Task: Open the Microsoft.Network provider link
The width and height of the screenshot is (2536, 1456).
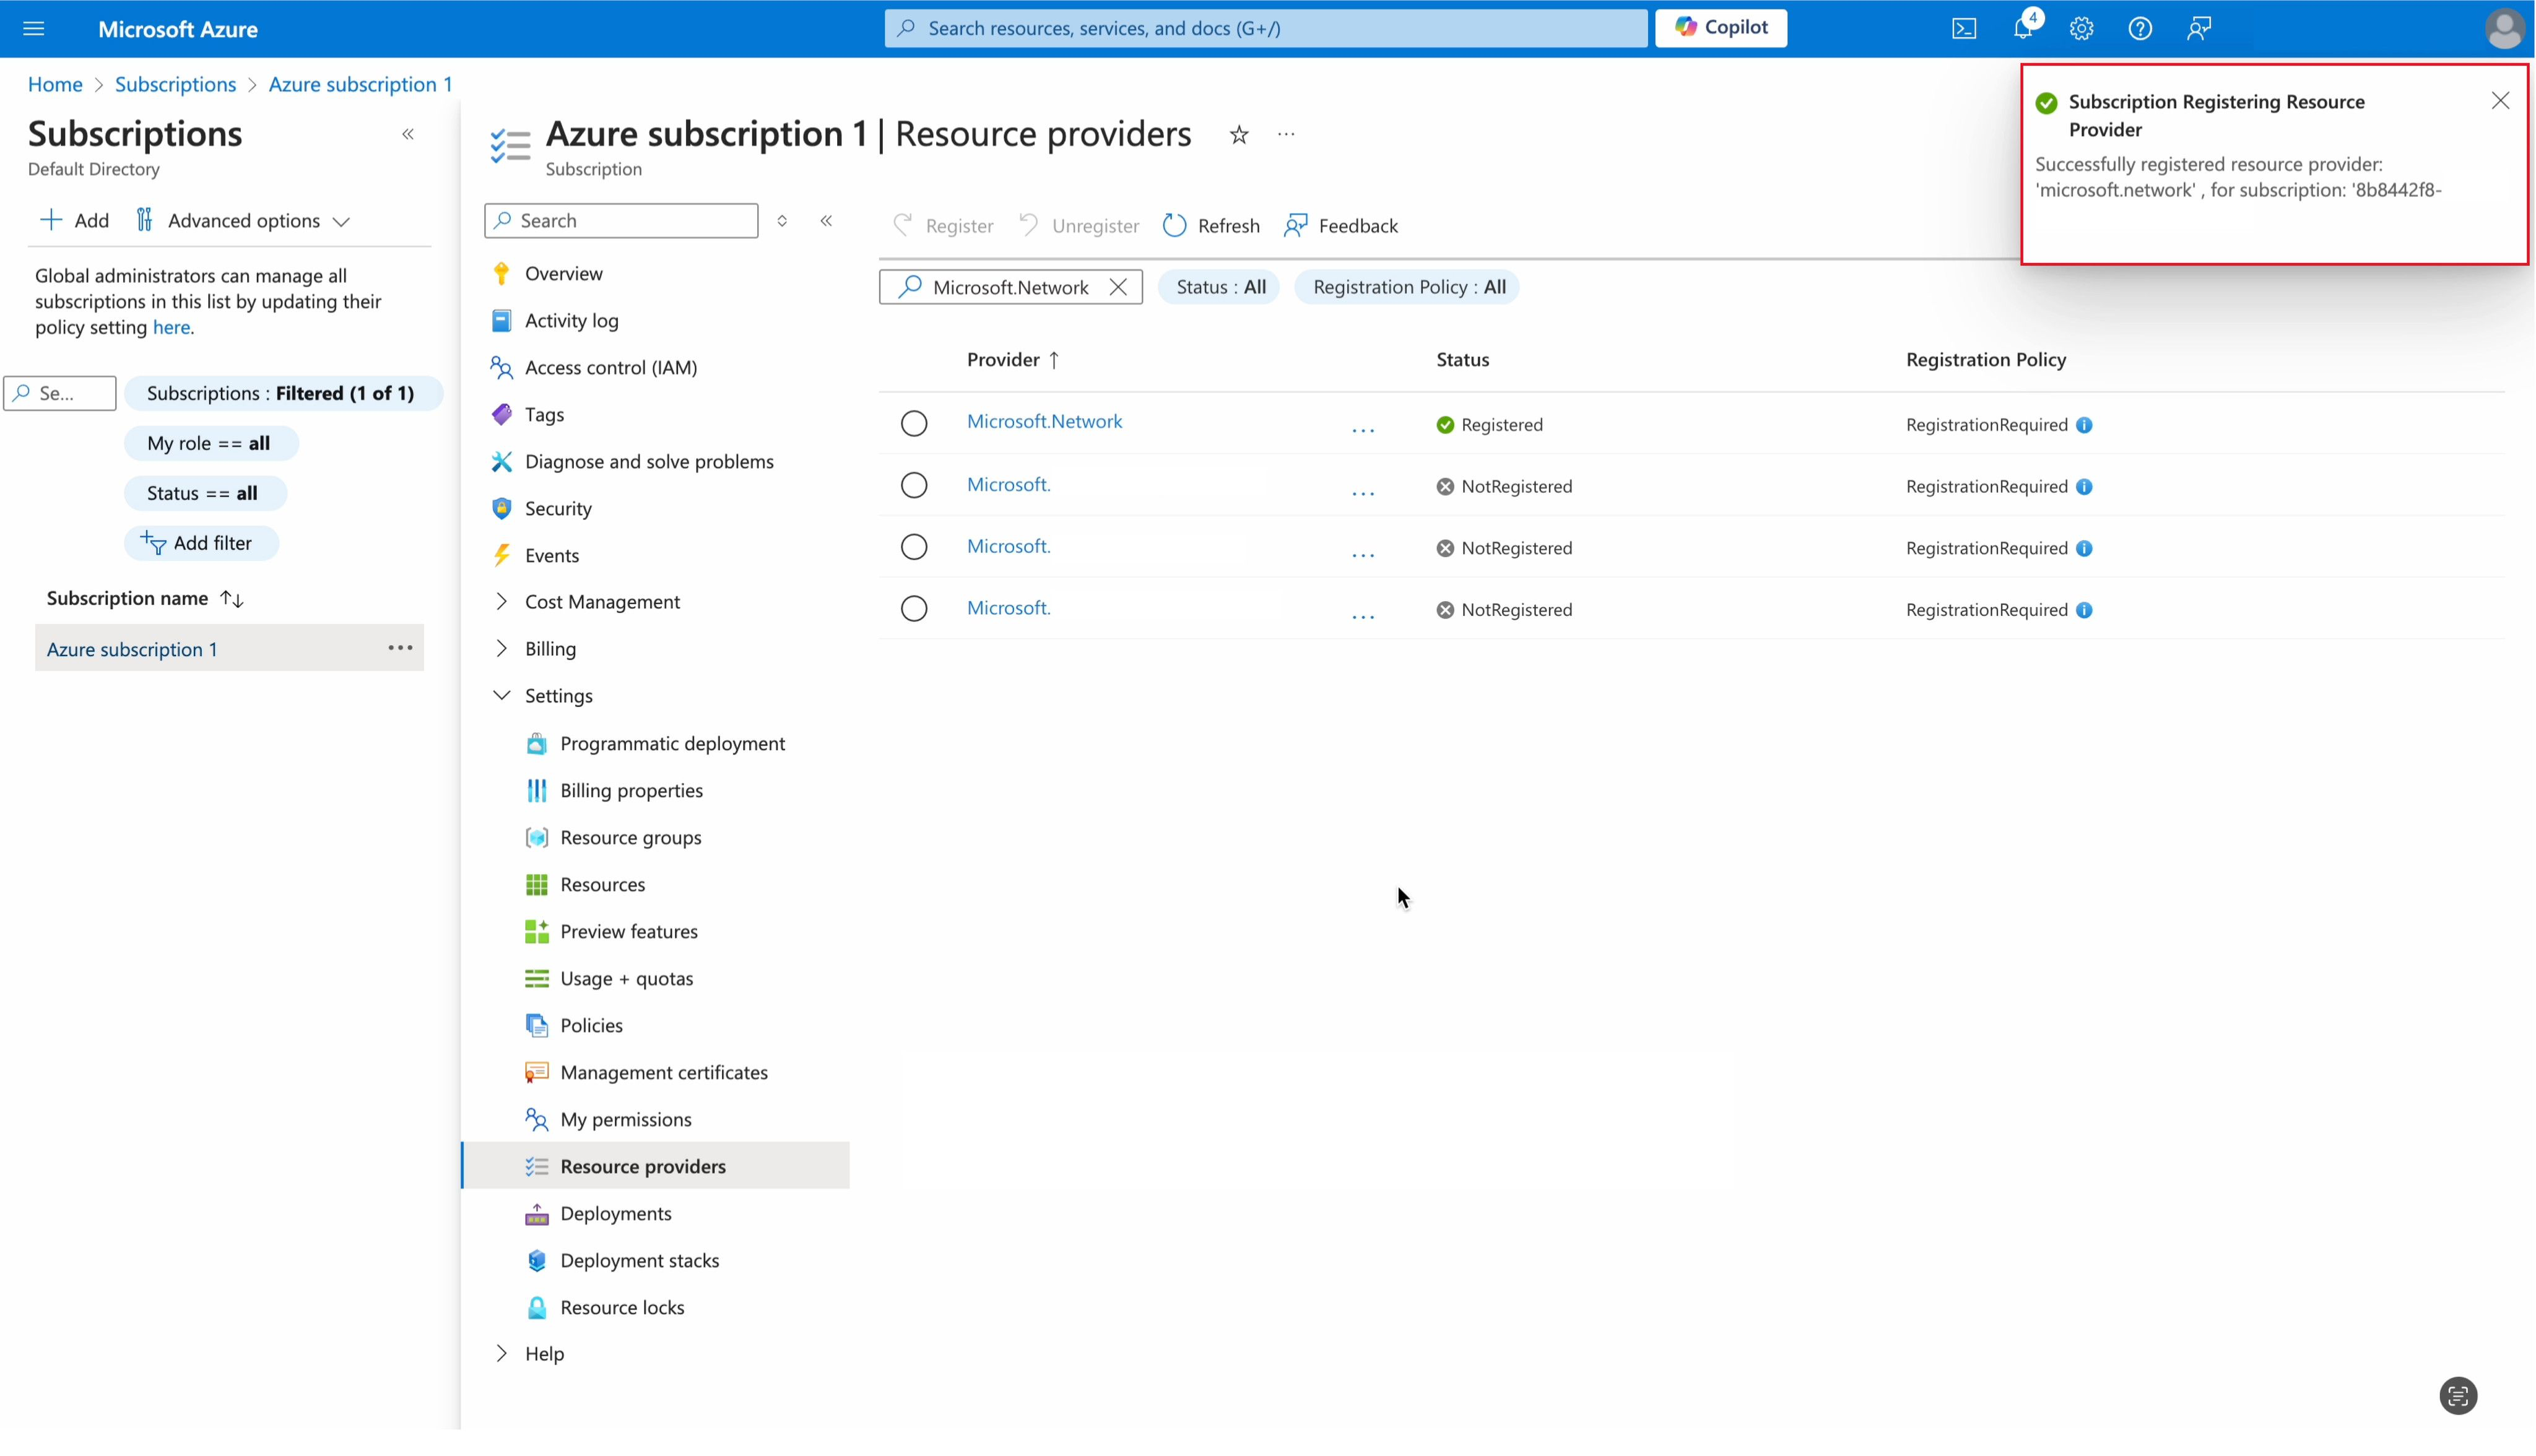Action: [x=1044, y=421]
